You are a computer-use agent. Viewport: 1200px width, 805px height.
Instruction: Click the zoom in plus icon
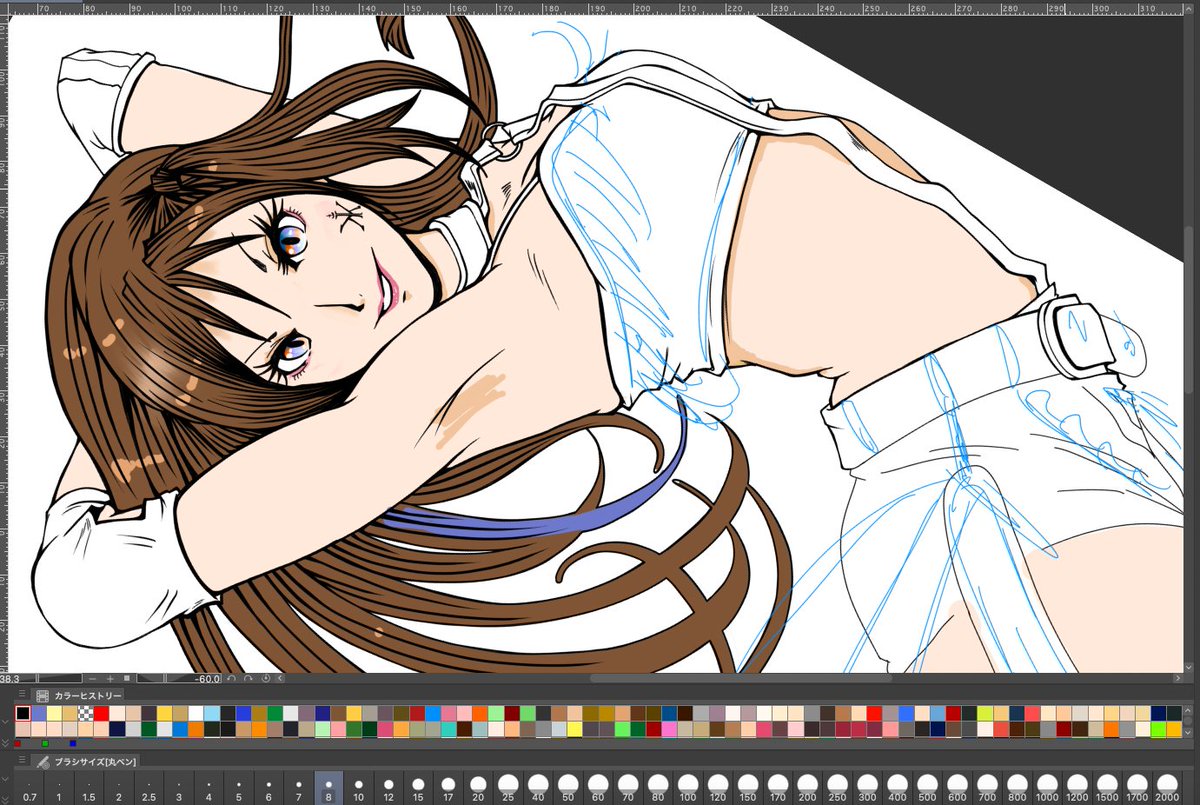[x=110, y=678]
